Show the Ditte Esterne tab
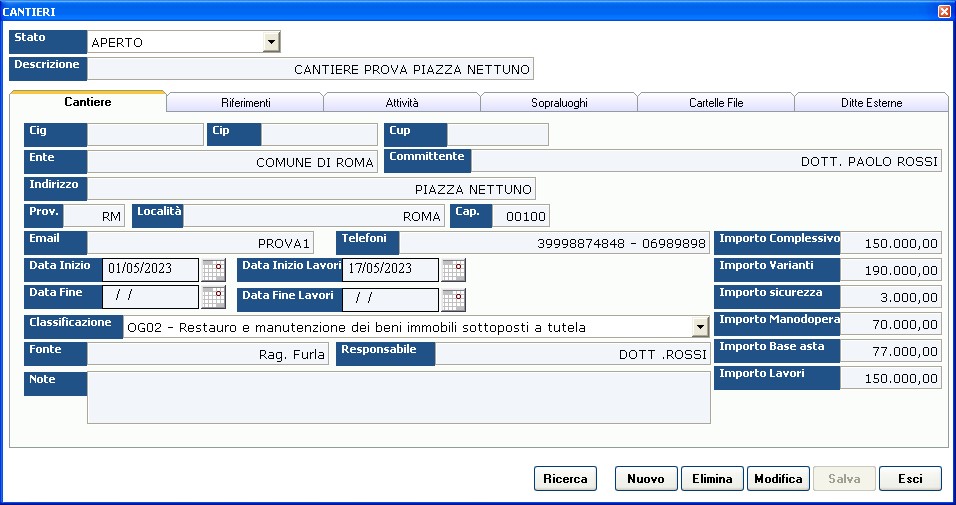 pos(871,102)
